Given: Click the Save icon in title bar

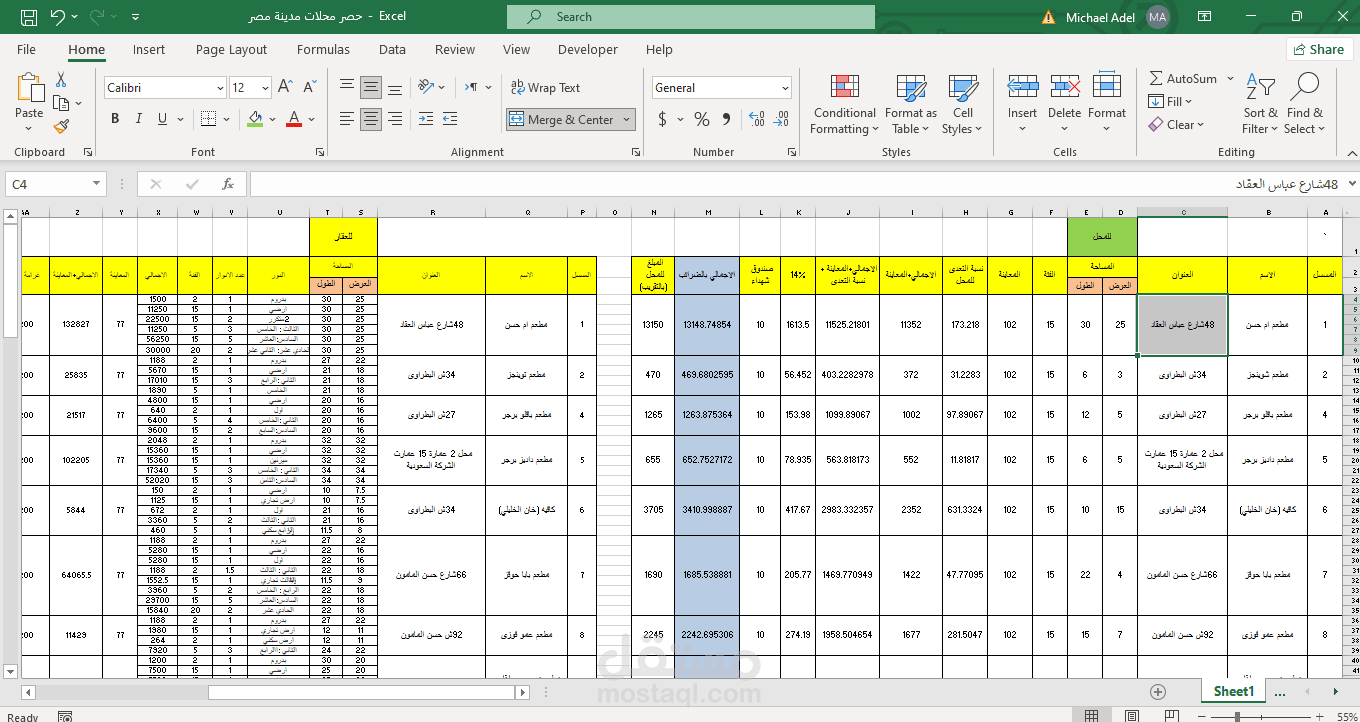Looking at the screenshot, I should click(29, 17).
